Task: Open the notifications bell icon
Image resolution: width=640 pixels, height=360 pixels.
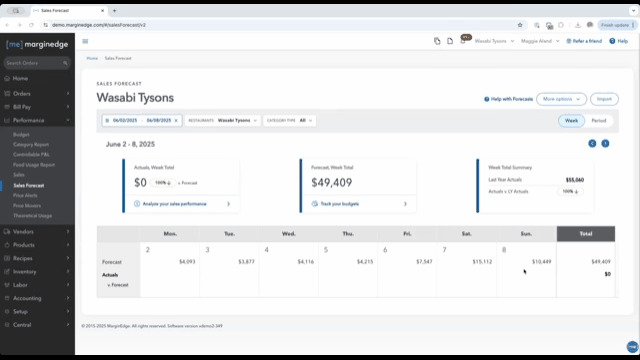Action: [463, 41]
